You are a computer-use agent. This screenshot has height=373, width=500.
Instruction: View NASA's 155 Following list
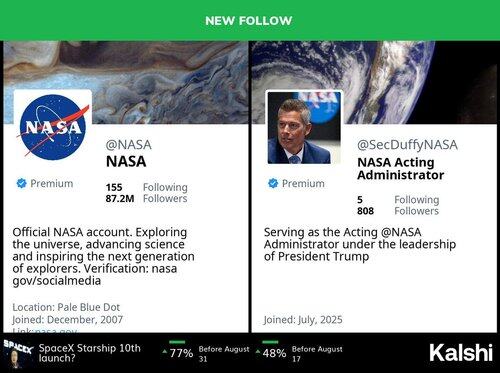147,187
